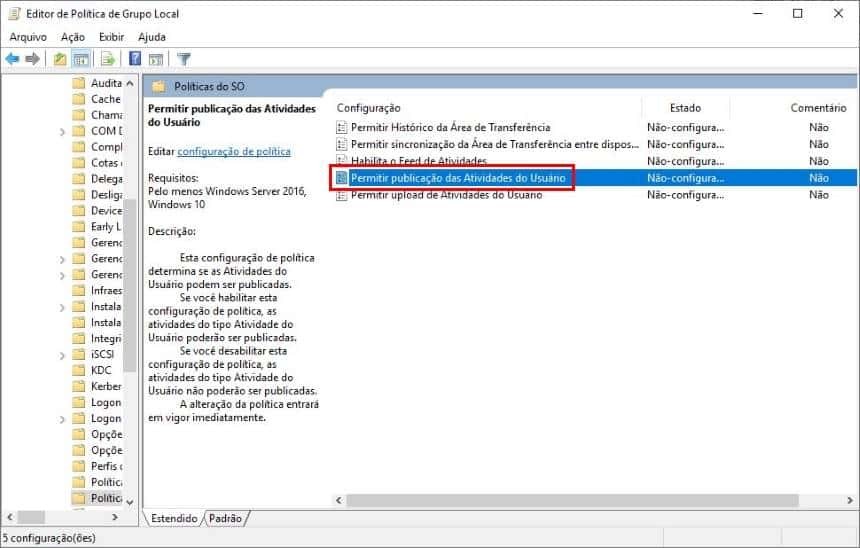Viewport: 860px width, 548px height.
Task: Select the Deslig folder in the tree
Action: [x=106, y=195]
